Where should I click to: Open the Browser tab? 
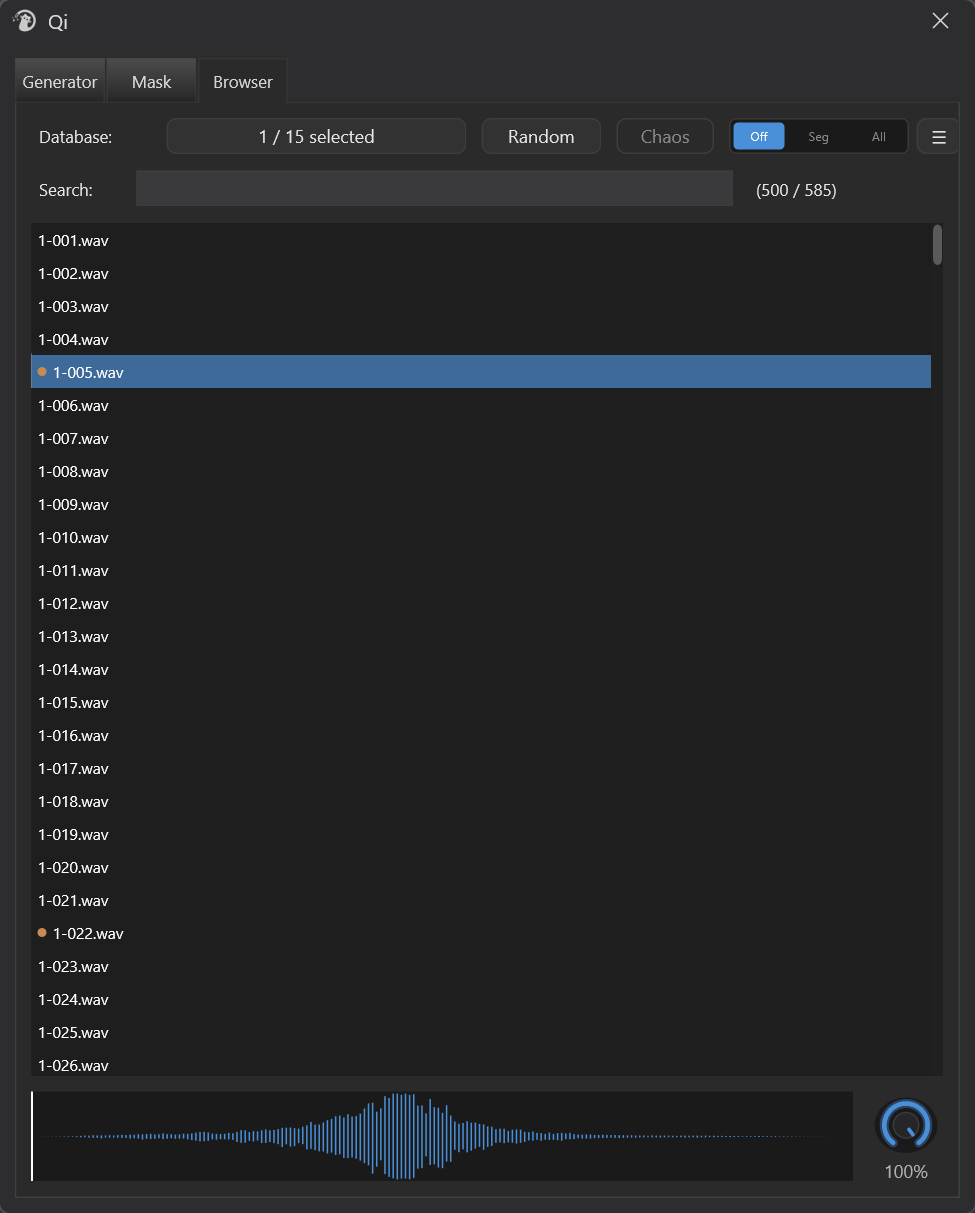click(243, 82)
